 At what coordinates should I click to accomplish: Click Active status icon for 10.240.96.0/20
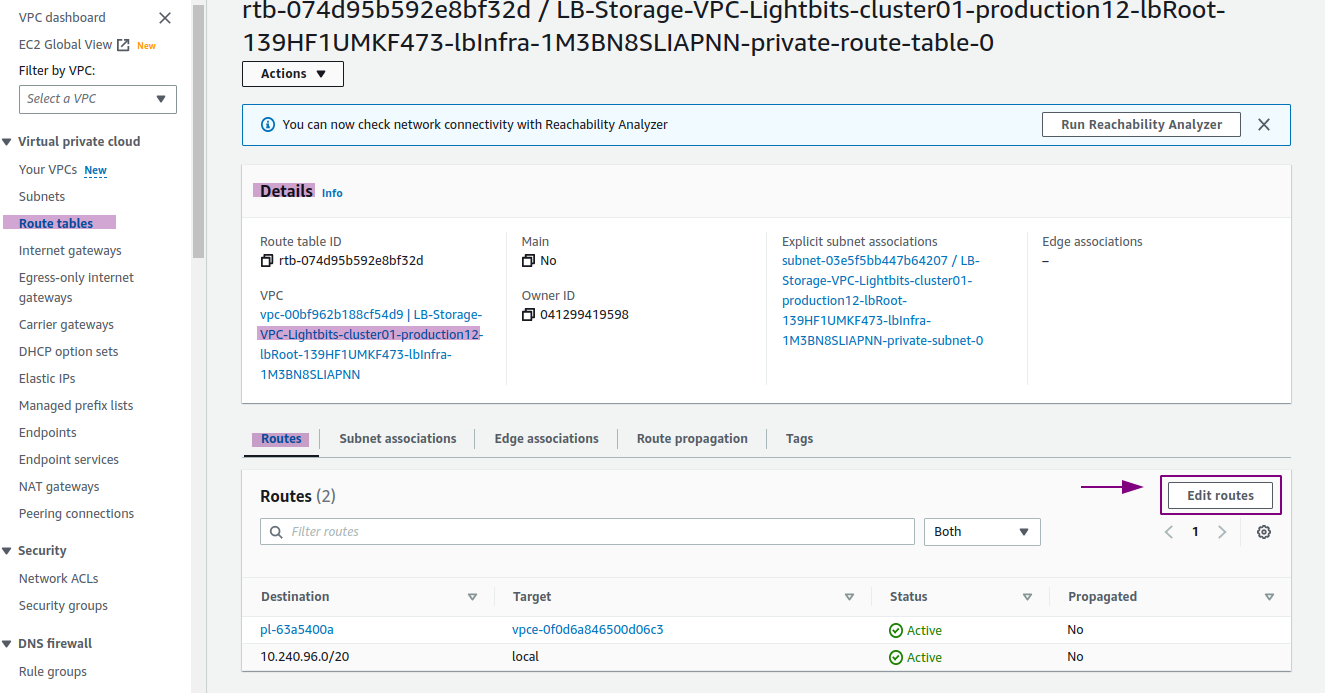click(x=896, y=658)
